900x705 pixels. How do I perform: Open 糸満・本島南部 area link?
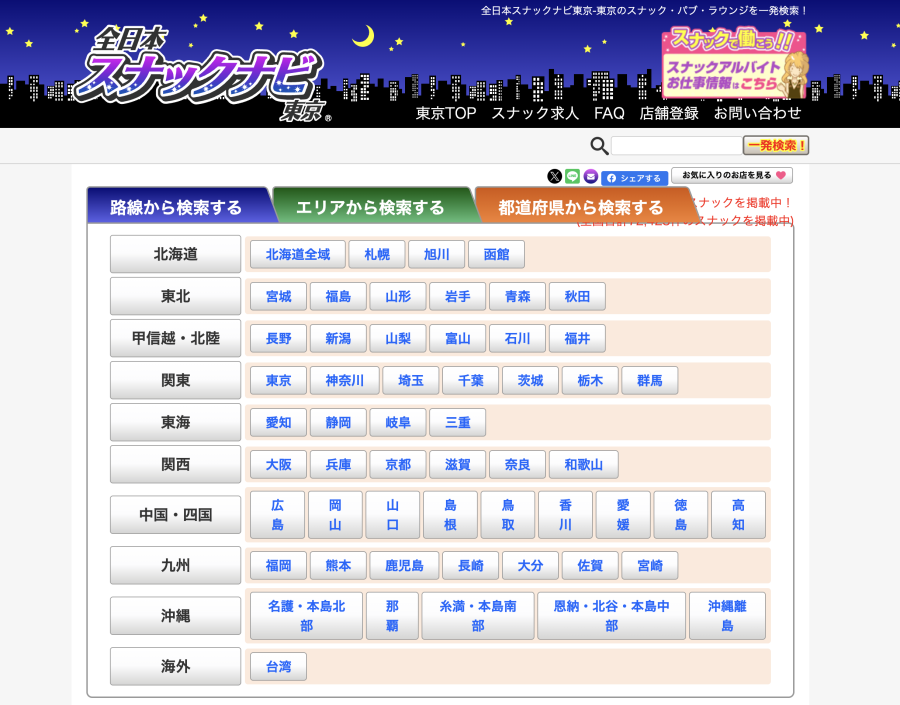(478, 616)
